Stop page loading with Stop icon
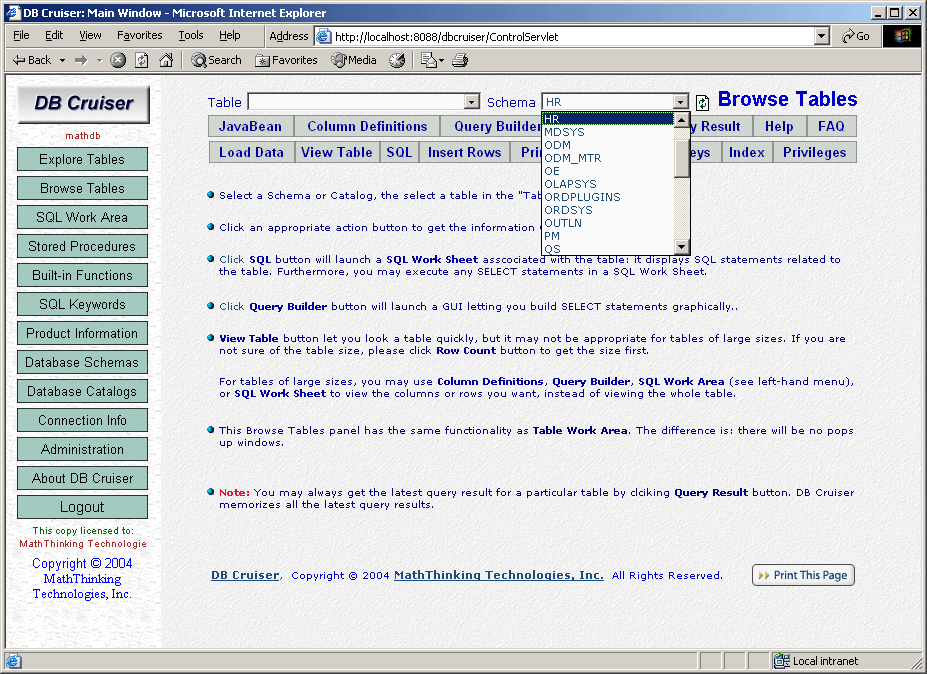 coord(118,60)
